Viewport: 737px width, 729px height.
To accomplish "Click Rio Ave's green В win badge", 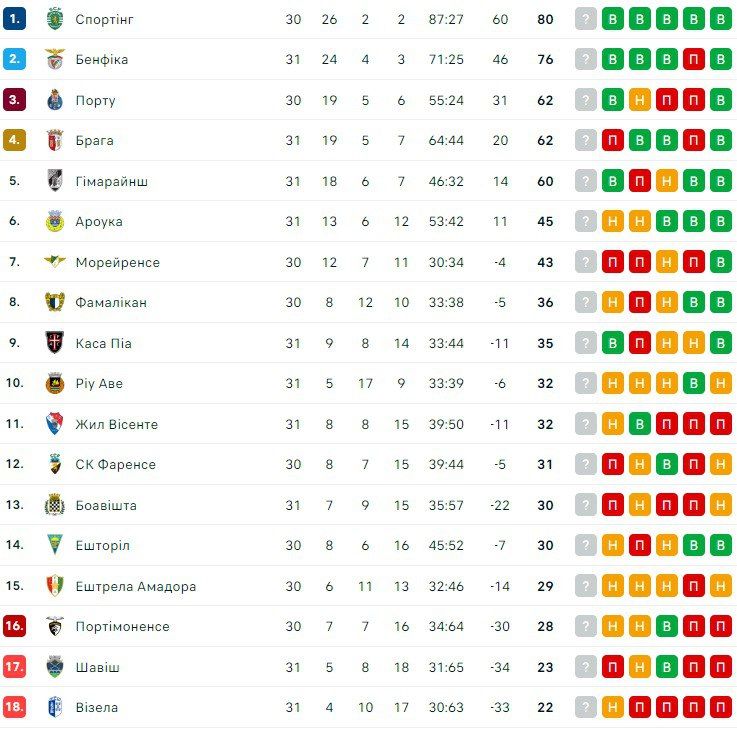I will click(693, 383).
